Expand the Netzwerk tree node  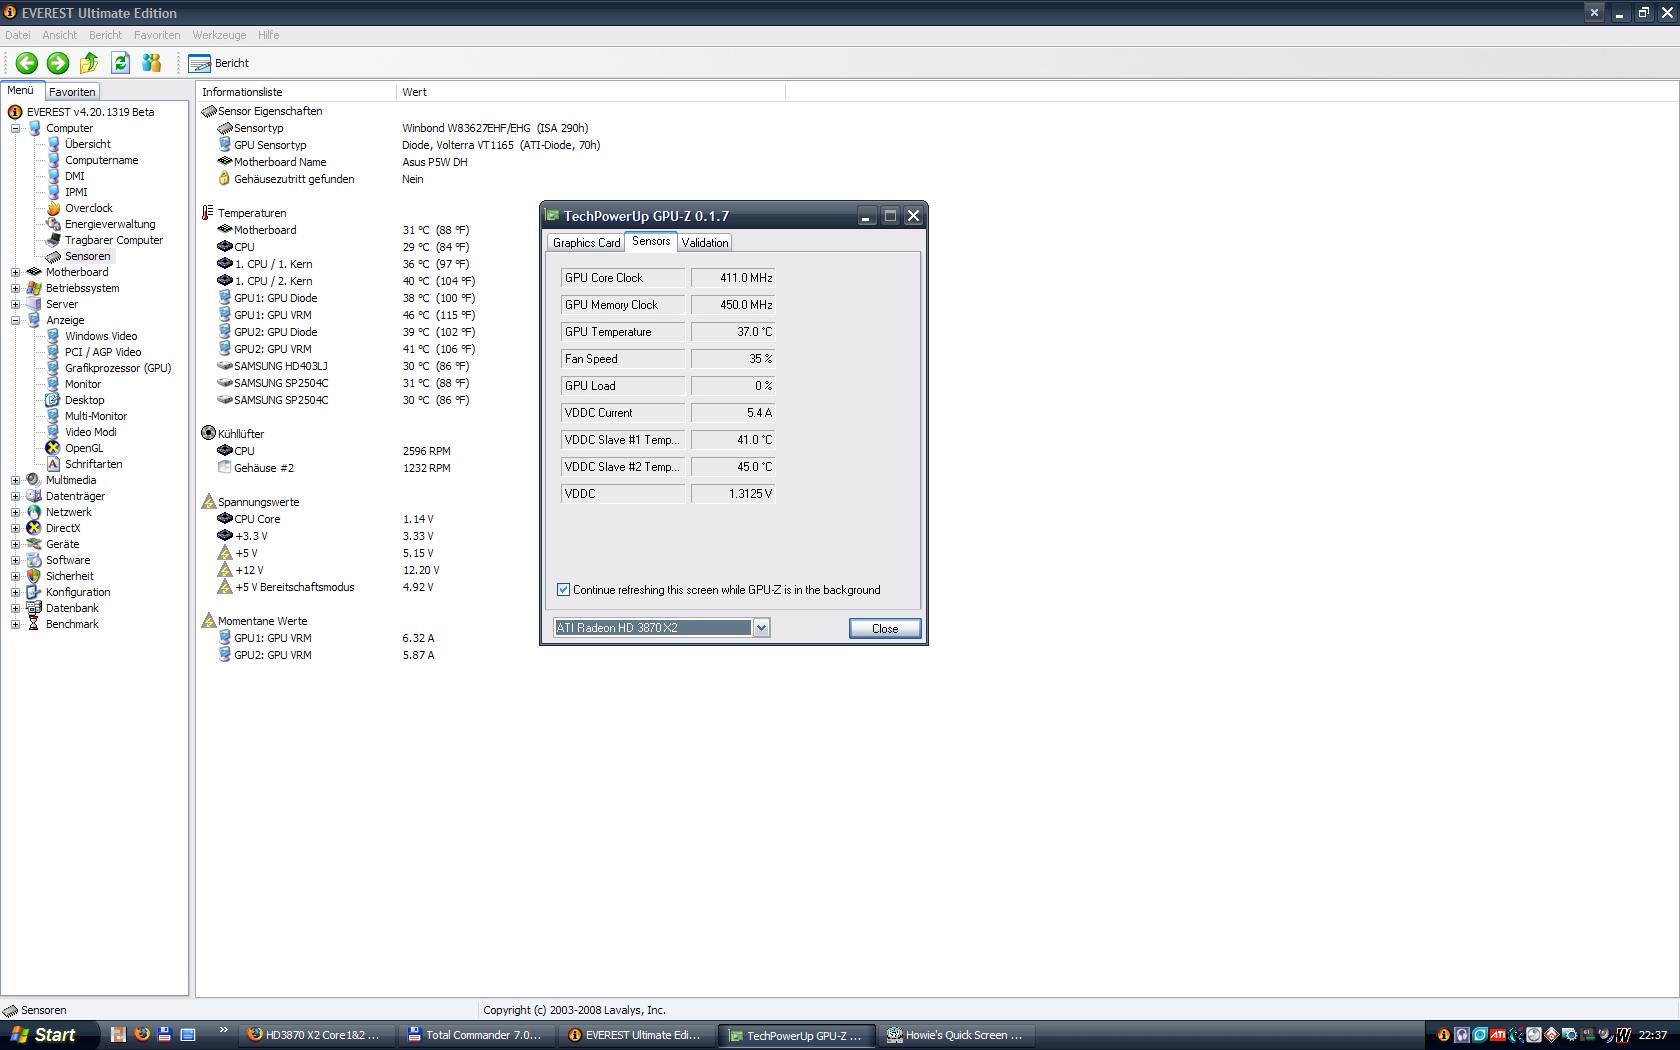(x=15, y=512)
